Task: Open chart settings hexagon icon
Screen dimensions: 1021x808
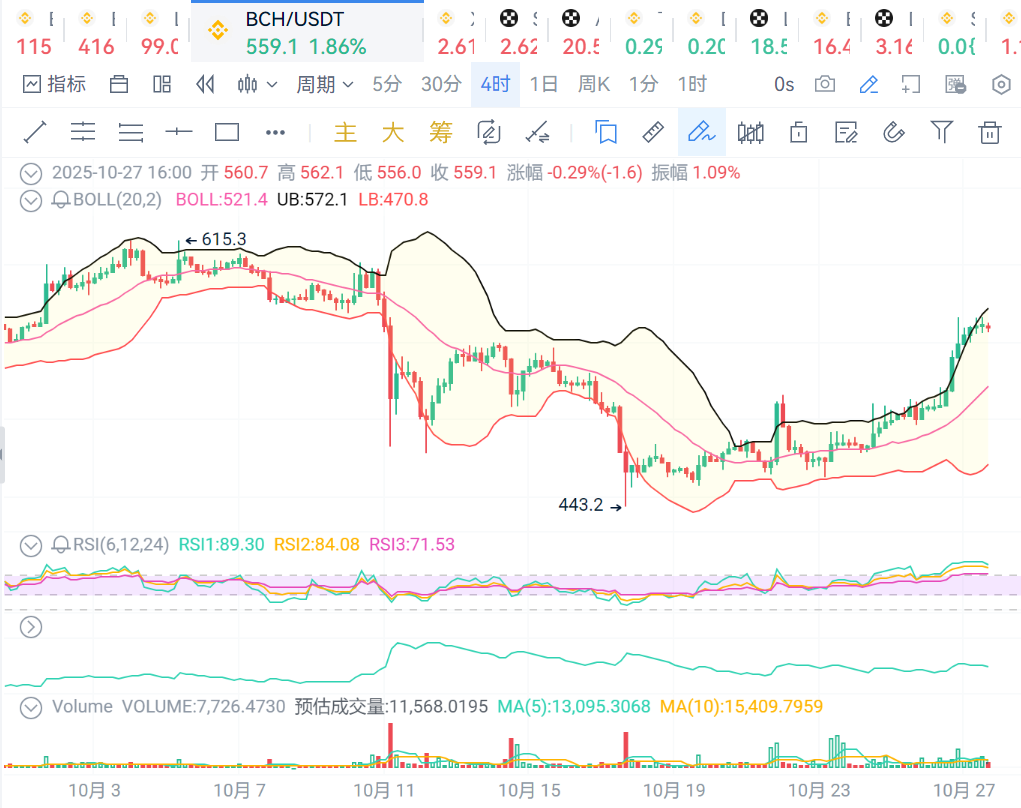Action: click(x=1000, y=84)
